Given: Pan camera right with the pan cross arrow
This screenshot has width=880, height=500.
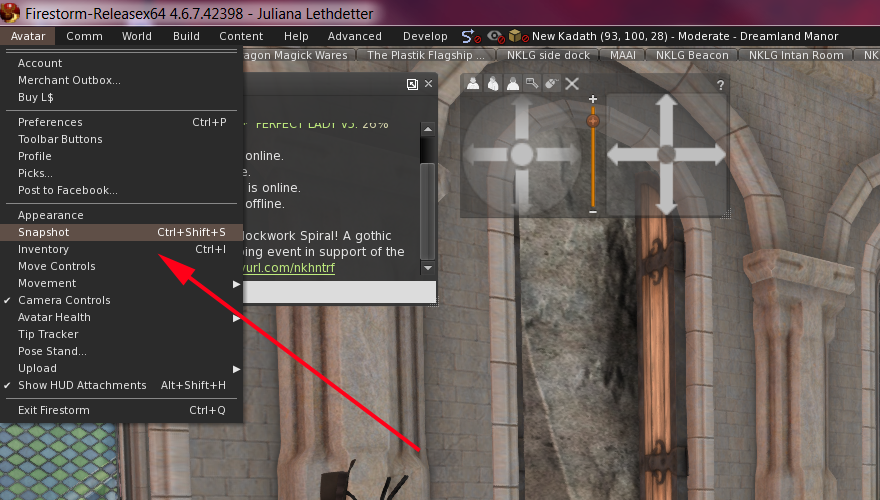Looking at the screenshot, I should click(702, 154).
